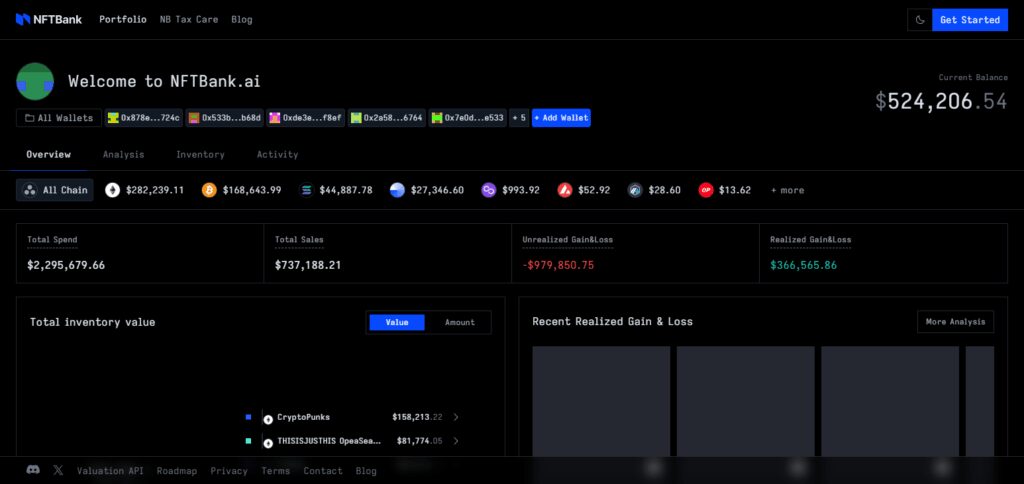1024x484 pixels.
Task: Open NB Tax Care page
Action: (189, 20)
